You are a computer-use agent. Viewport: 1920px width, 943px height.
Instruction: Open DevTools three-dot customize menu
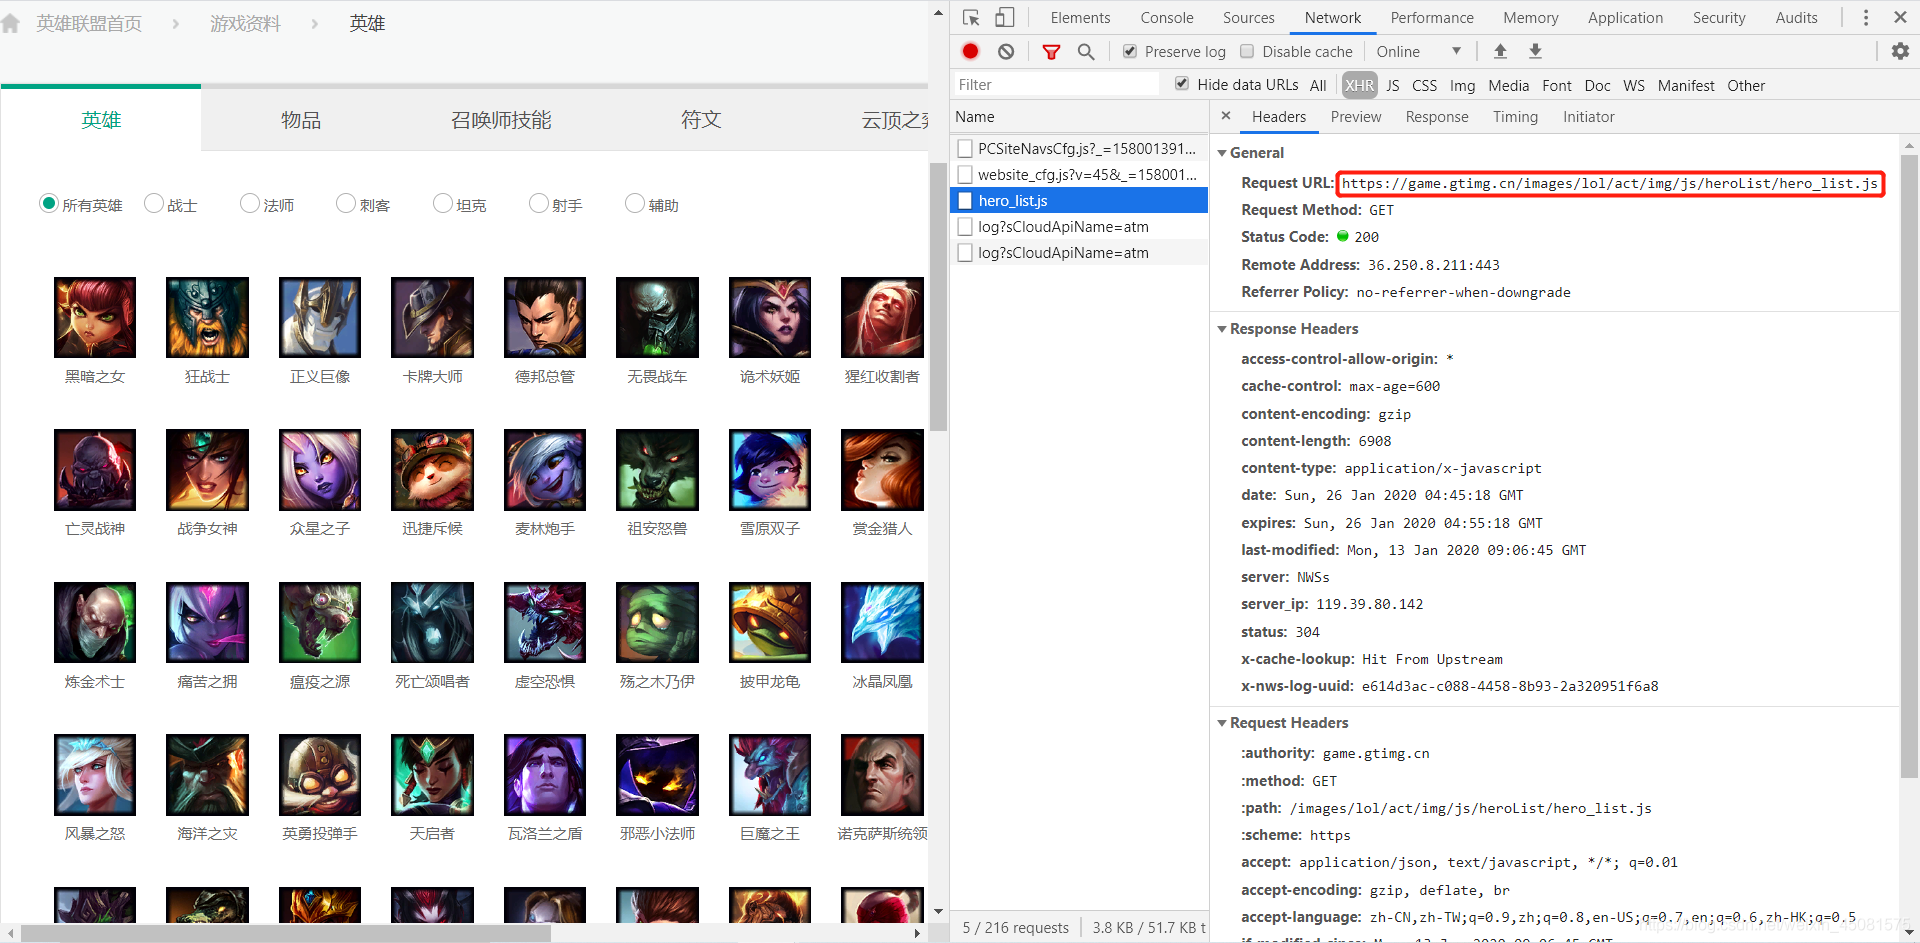pyautogui.click(x=1865, y=17)
